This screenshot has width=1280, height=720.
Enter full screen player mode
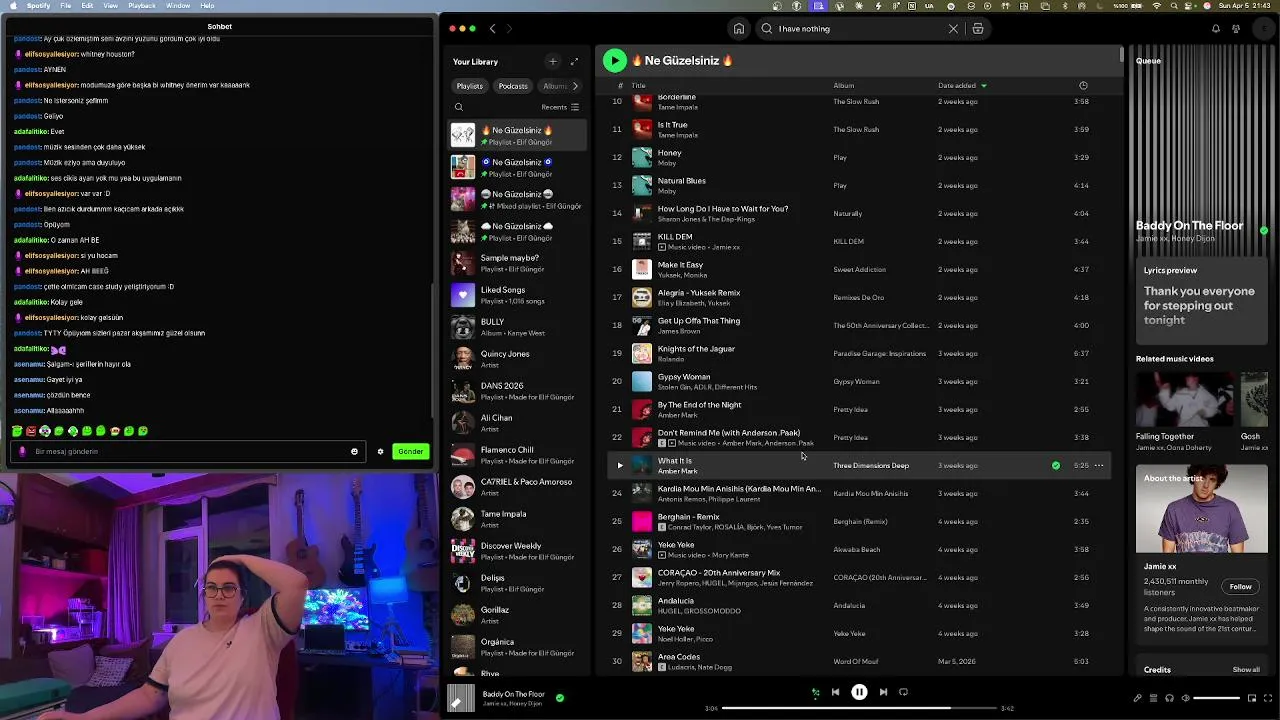click(1268, 698)
